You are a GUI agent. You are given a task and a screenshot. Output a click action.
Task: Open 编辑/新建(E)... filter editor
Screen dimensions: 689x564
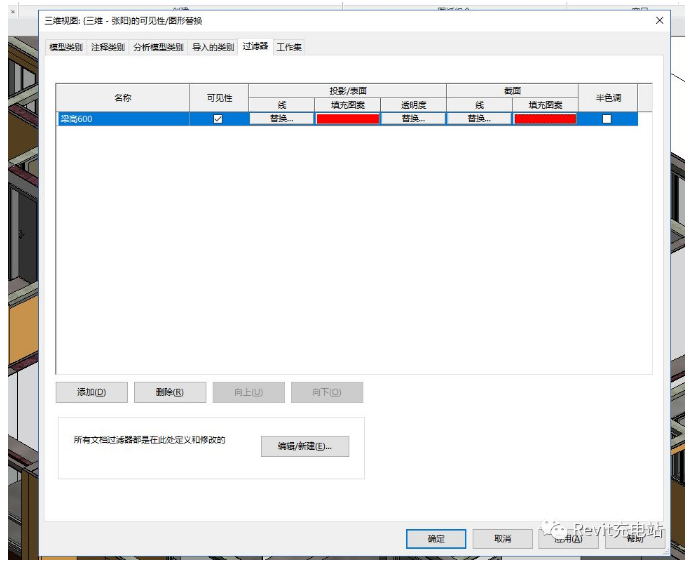(304, 447)
